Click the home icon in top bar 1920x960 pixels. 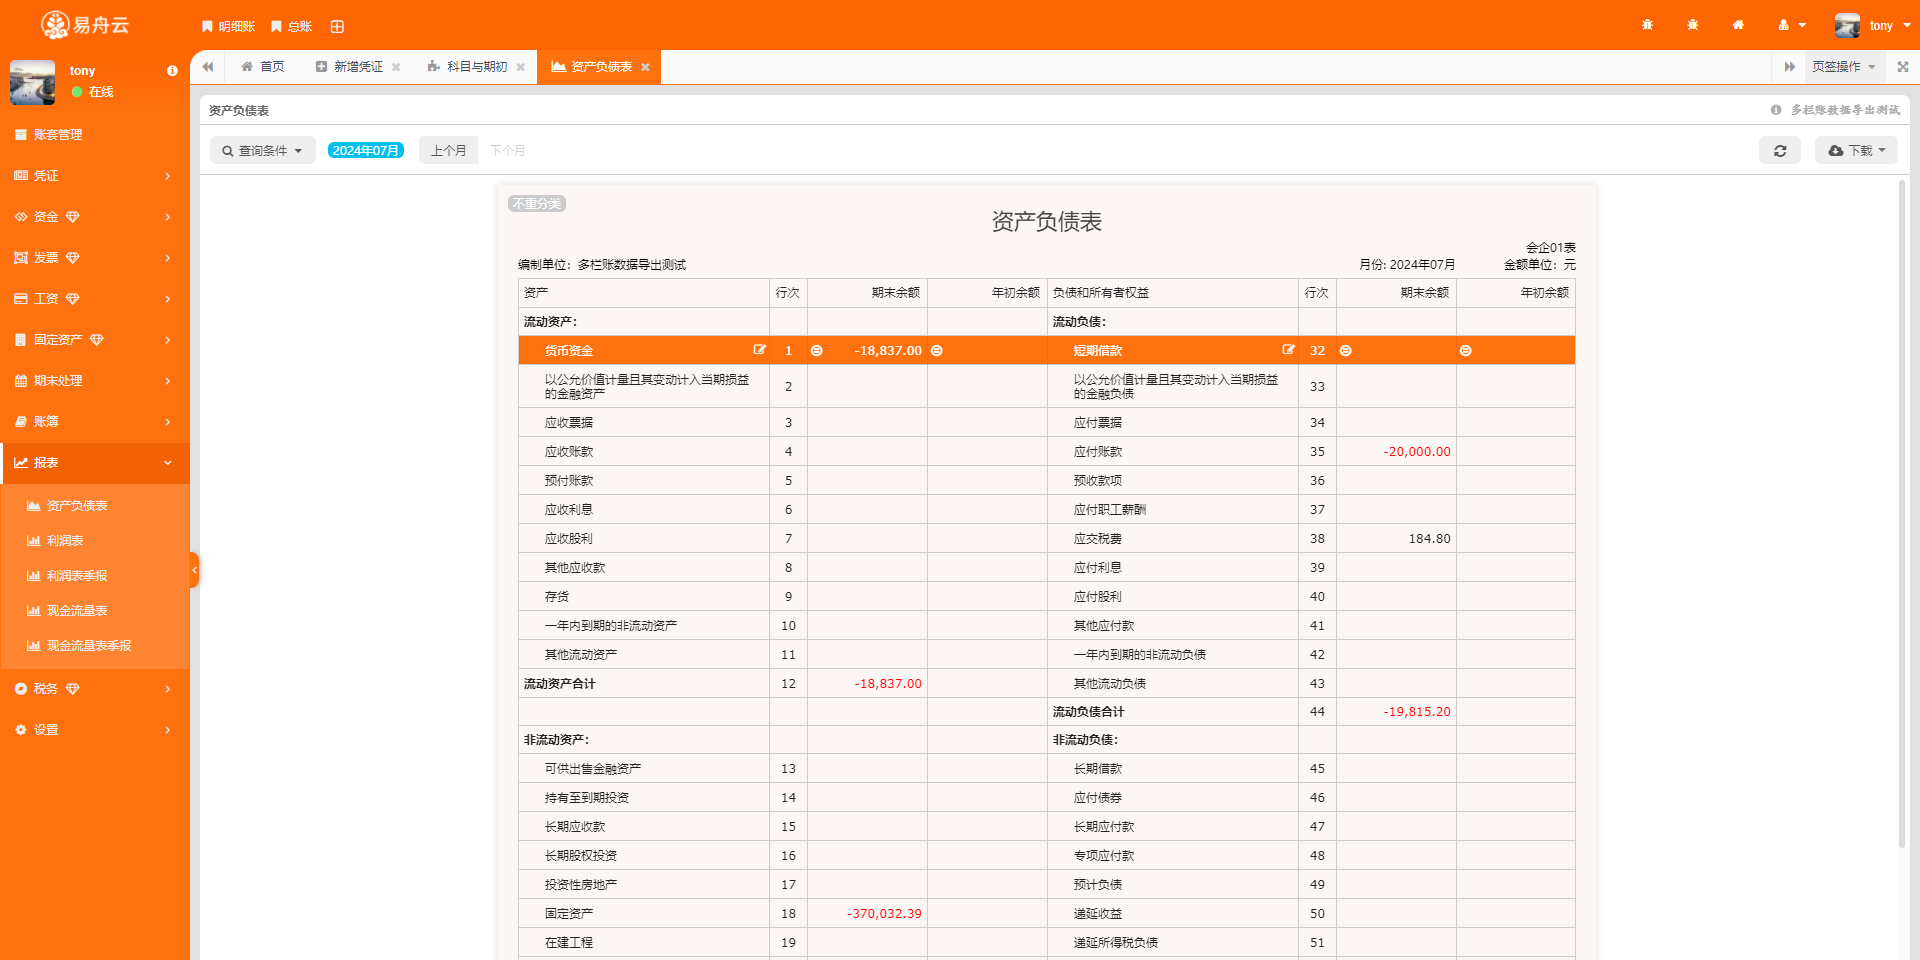pos(1738,25)
